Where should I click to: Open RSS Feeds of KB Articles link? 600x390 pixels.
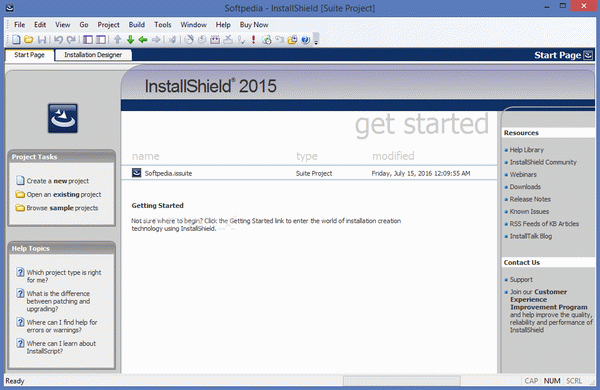pos(544,224)
